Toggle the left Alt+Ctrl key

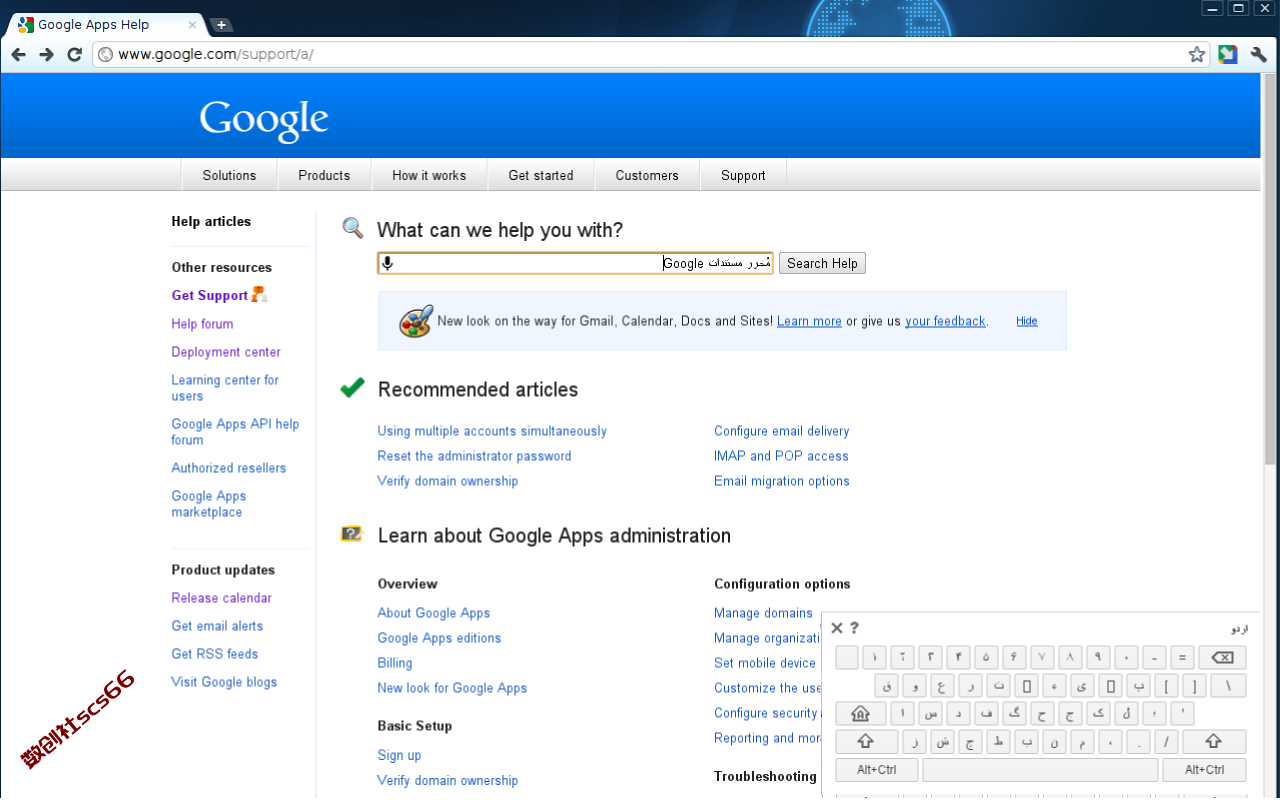[x=877, y=770]
